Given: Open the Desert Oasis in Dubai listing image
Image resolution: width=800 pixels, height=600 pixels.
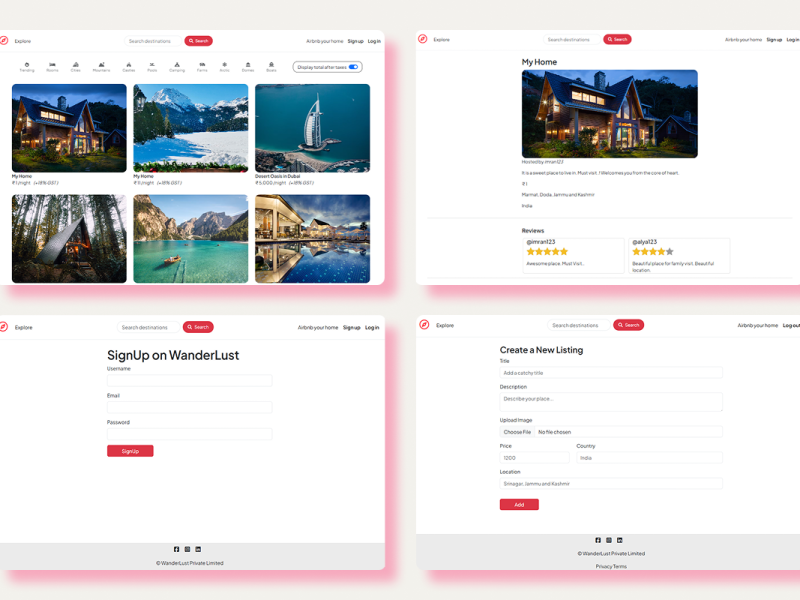Looking at the screenshot, I should click(x=312, y=128).
